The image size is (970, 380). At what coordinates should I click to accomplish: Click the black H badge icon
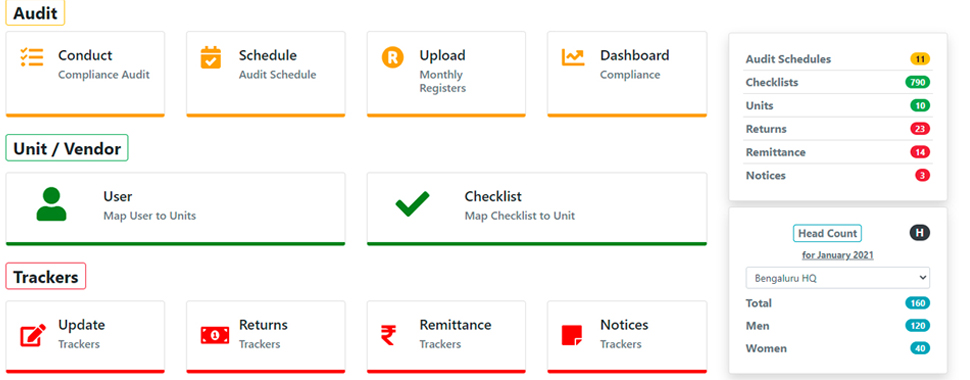(919, 233)
